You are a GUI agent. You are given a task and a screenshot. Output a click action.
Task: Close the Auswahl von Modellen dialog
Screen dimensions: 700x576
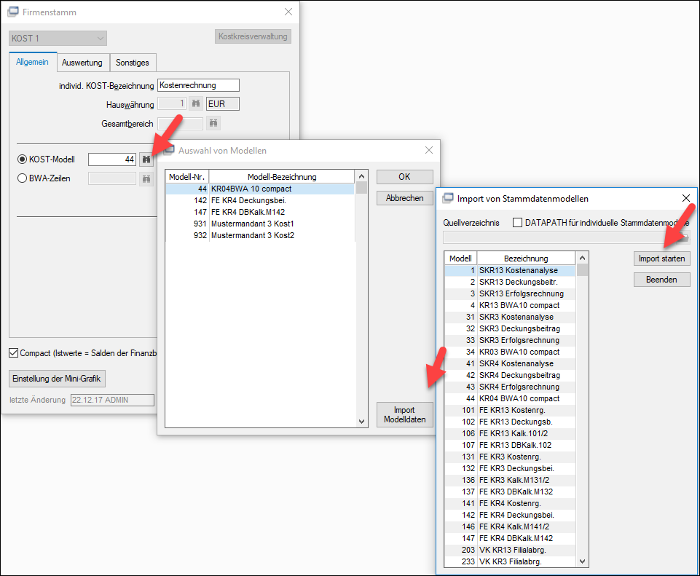(x=429, y=150)
